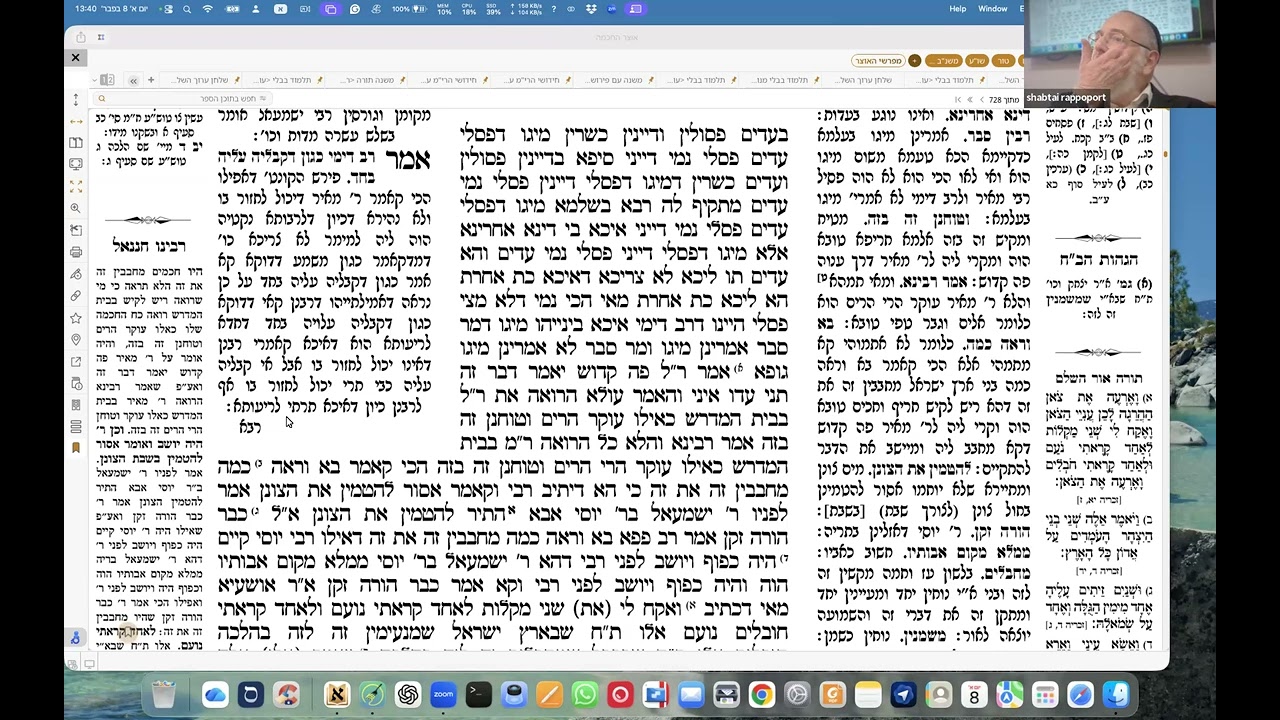Click the grid icon in window title bar

(101, 37)
